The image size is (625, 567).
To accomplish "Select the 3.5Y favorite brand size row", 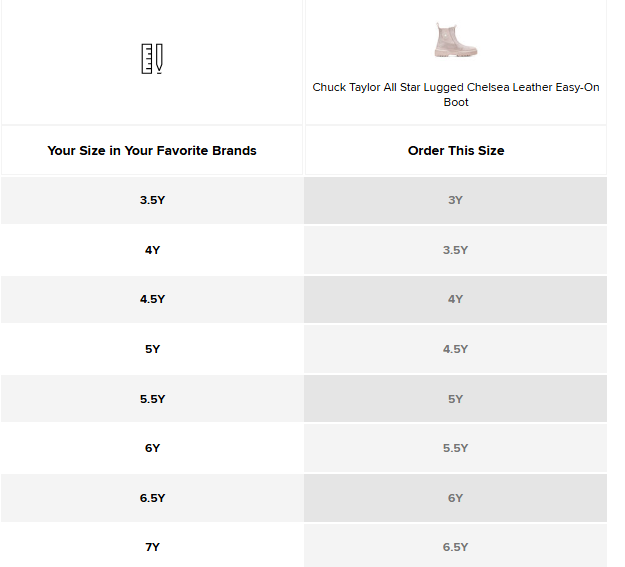I will click(152, 200).
